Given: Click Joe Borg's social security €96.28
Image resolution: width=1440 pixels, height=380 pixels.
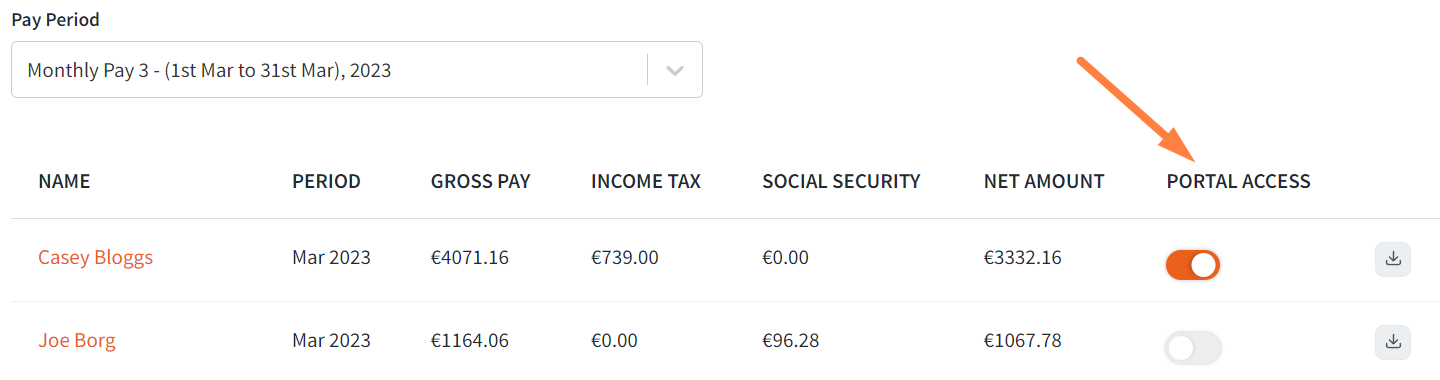Looking at the screenshot, I should 791,341.
